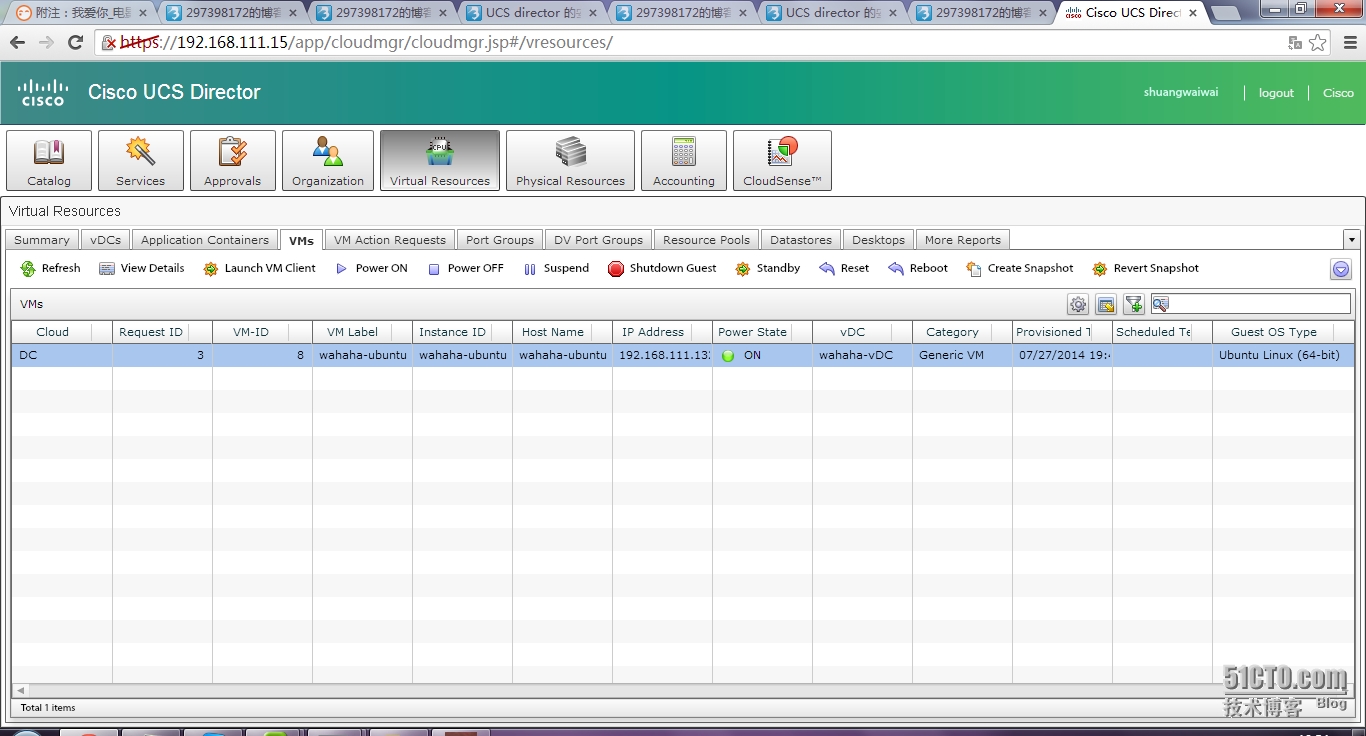Viewport: 1366px width, 736px height.
Task: Suspend the selected VM
Action: [x=556, y=268]
